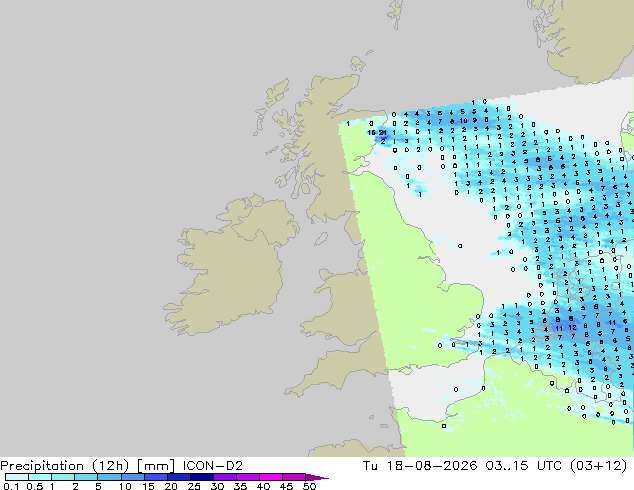
Task: Click the date 'Tu 18-08-2026'
Action: coord(420,466)
